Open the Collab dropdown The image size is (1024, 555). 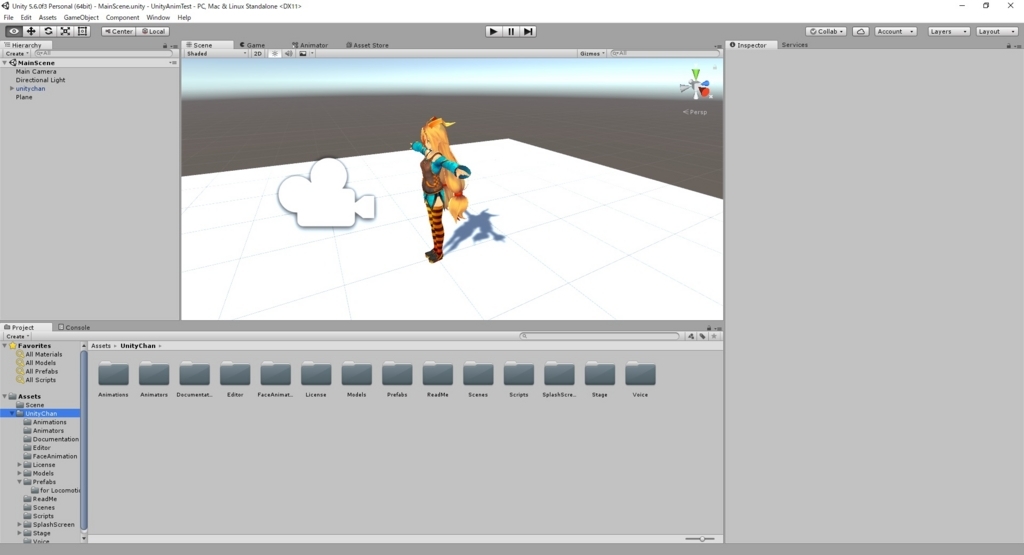pos(826,31)
